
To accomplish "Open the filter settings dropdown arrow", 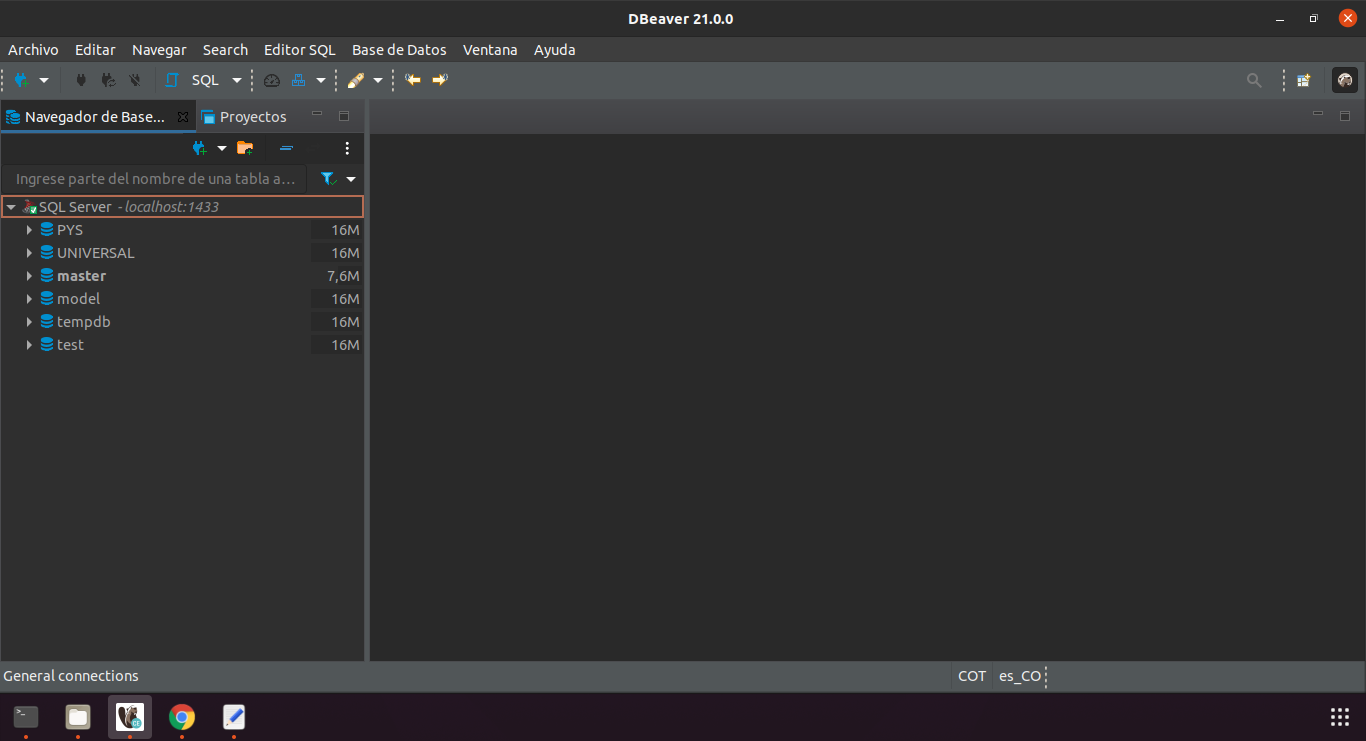I will point(351,179).
